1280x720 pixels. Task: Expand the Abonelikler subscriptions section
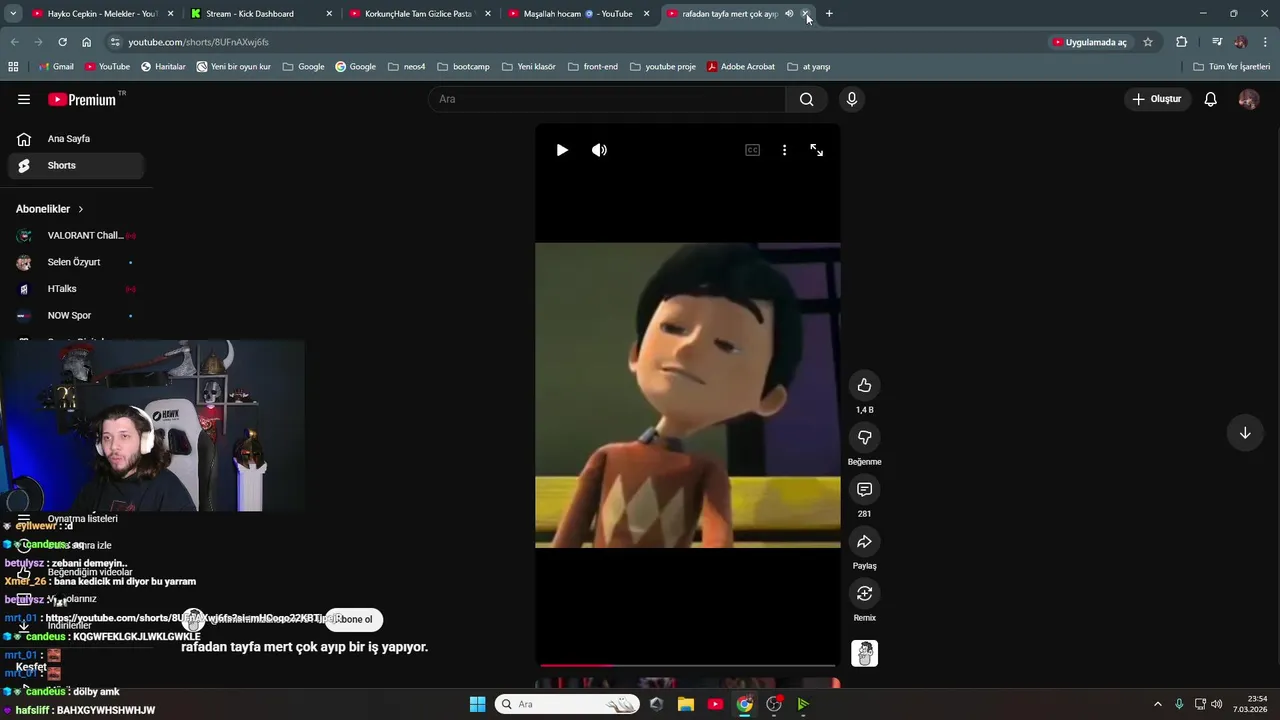point(50,209)
